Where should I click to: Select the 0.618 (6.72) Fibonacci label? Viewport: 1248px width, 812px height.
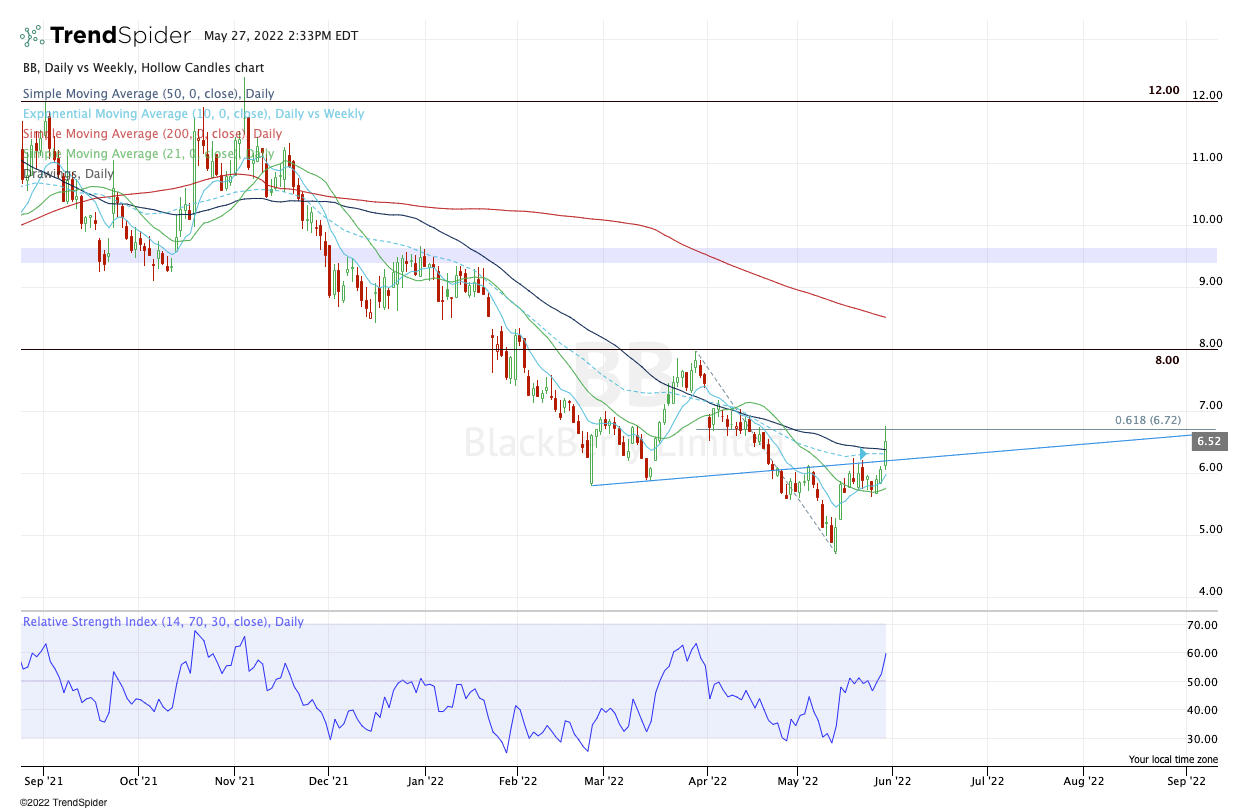tap(1147, 421)
